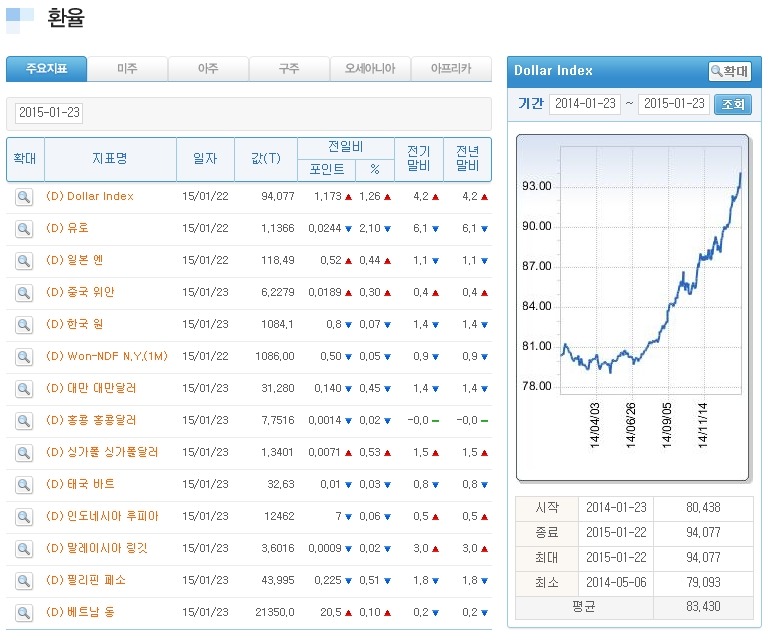Switch to the 미주 tab
This screenshot has width=769, height=641.
(127, 69)
